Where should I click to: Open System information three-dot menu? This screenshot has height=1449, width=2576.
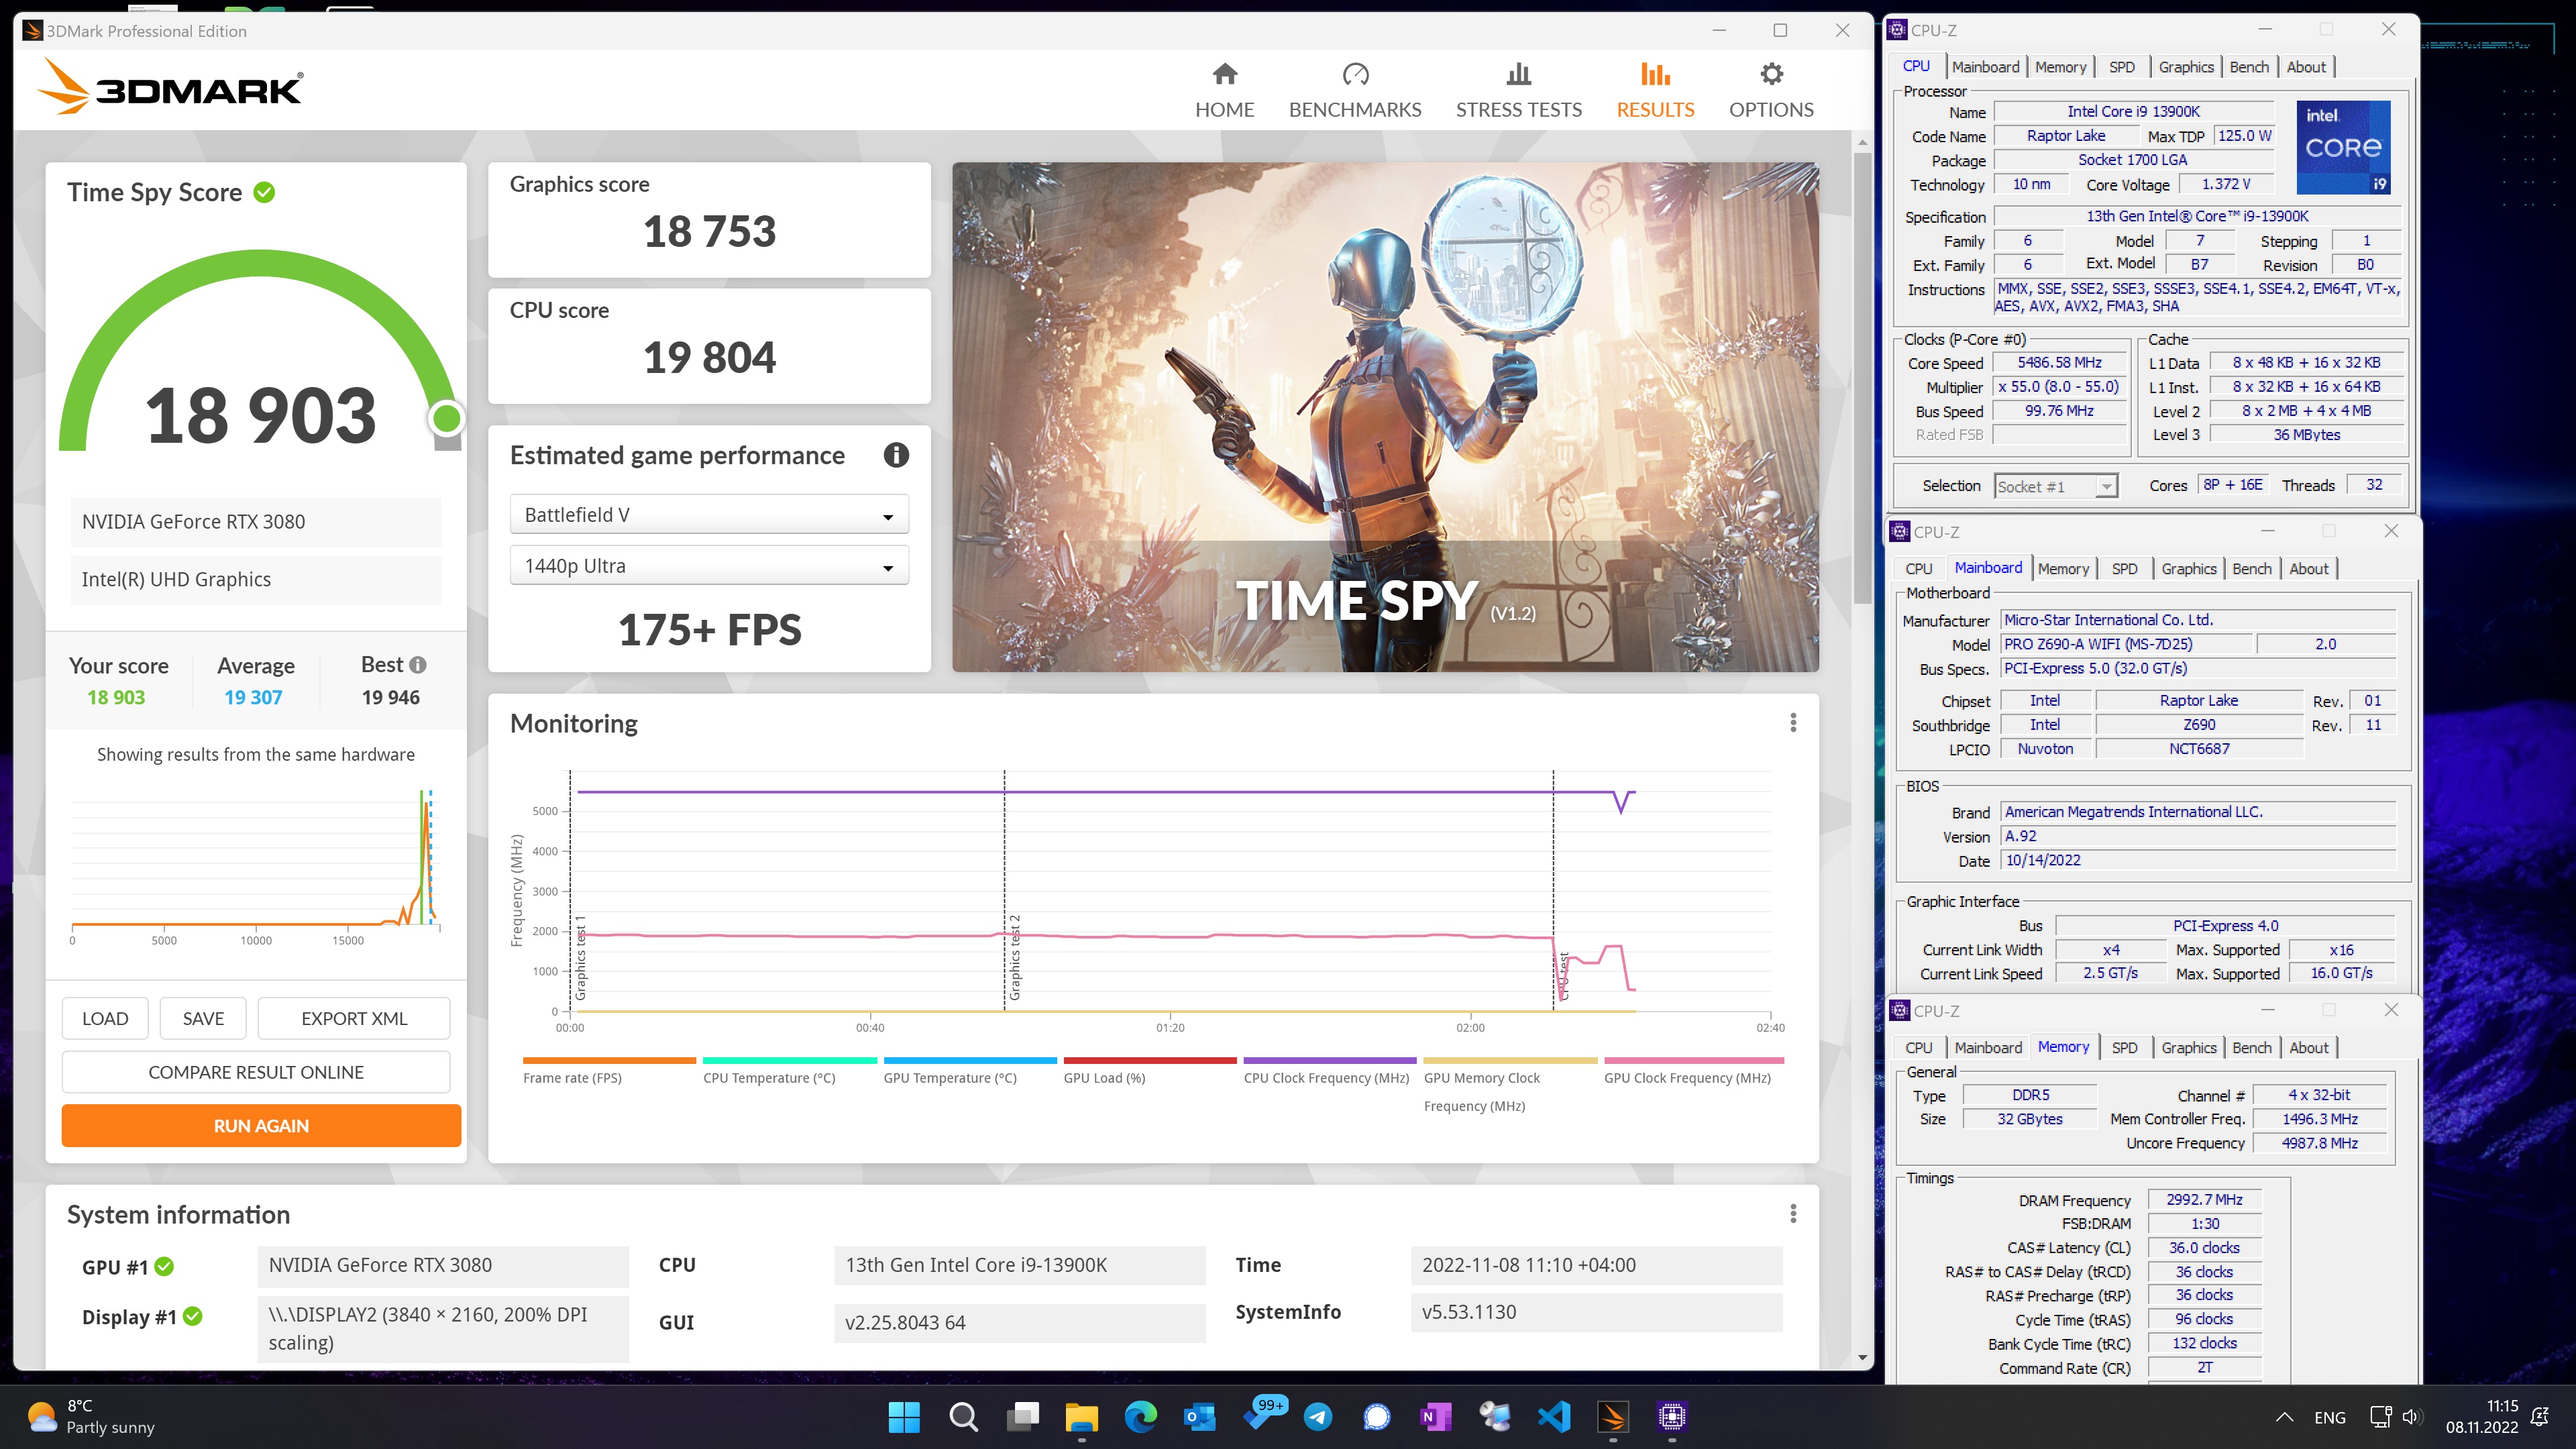pos(1793,1213)
